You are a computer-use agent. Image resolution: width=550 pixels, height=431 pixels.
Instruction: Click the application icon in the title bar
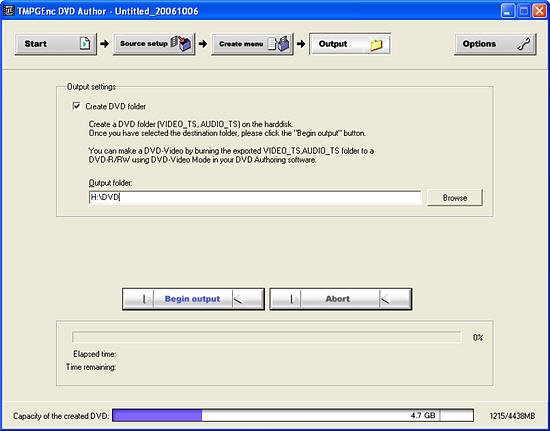tap(9, 11)
